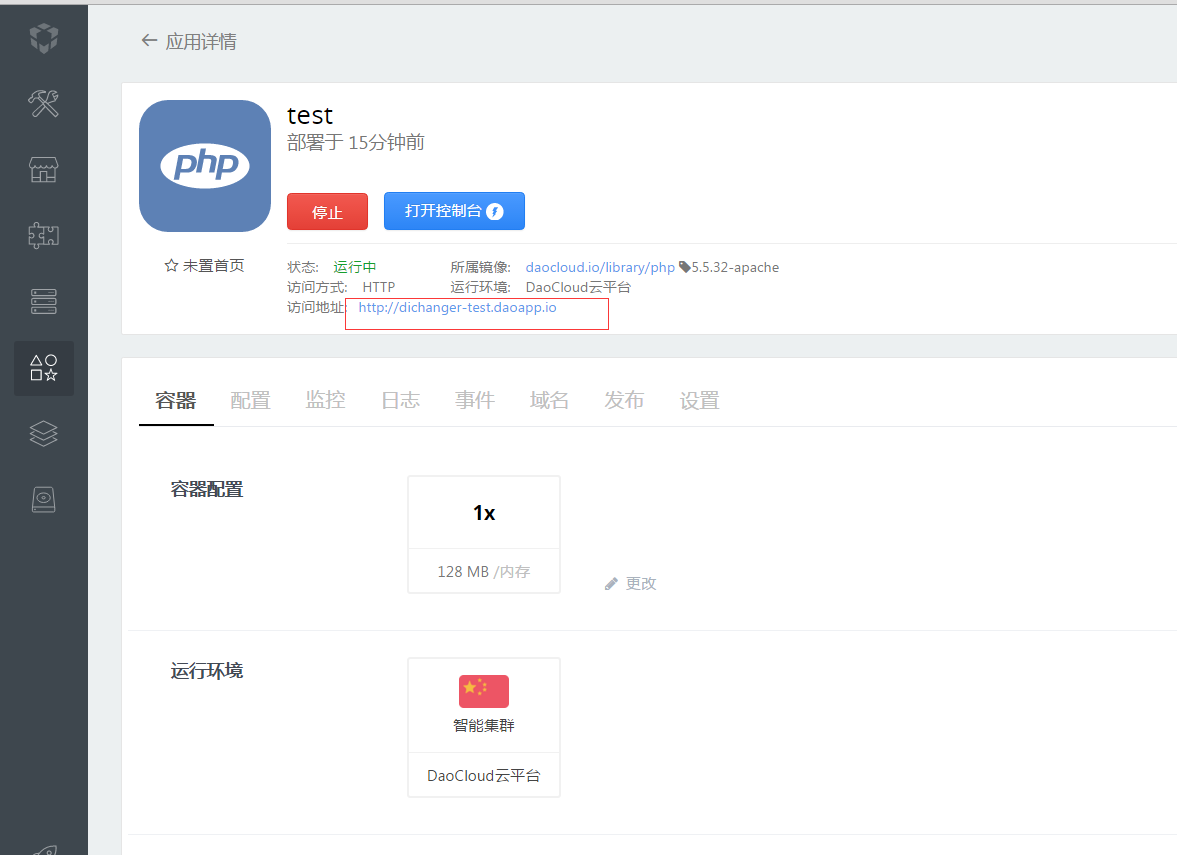The width and height of the screenshot is (1177, 855).
Task: Open the server hosts sidebar icon
Action: tap(44, 301)
